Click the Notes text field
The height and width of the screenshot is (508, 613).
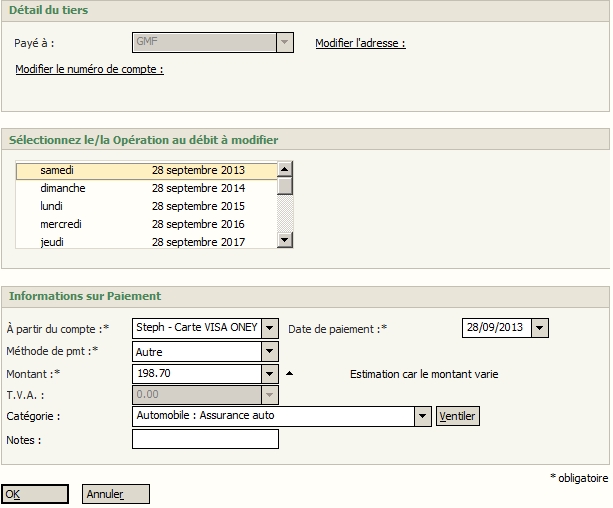coord(205,439)
